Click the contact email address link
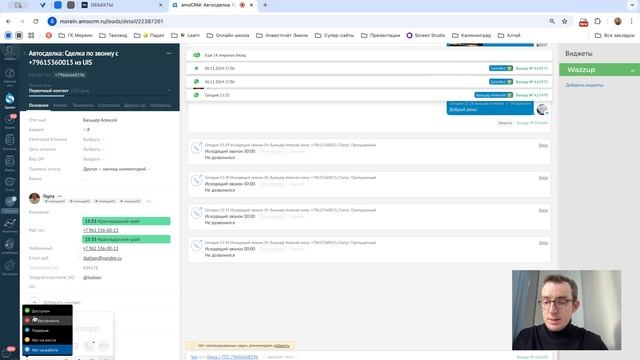The width and height of the screenshot is (640, 360). coord(102,258)
